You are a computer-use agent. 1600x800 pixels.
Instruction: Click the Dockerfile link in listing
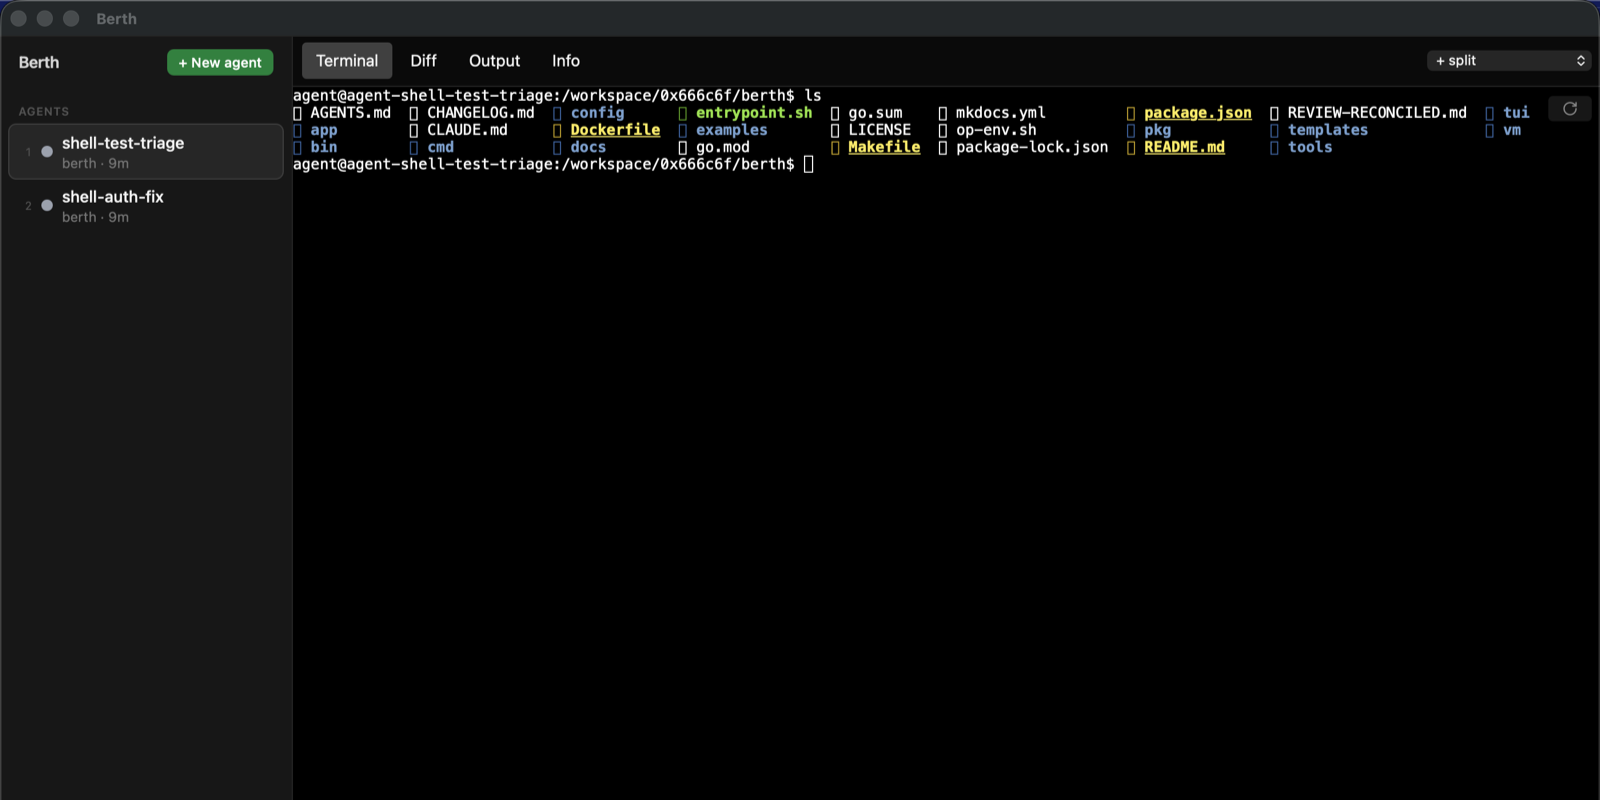click(615, 130)
